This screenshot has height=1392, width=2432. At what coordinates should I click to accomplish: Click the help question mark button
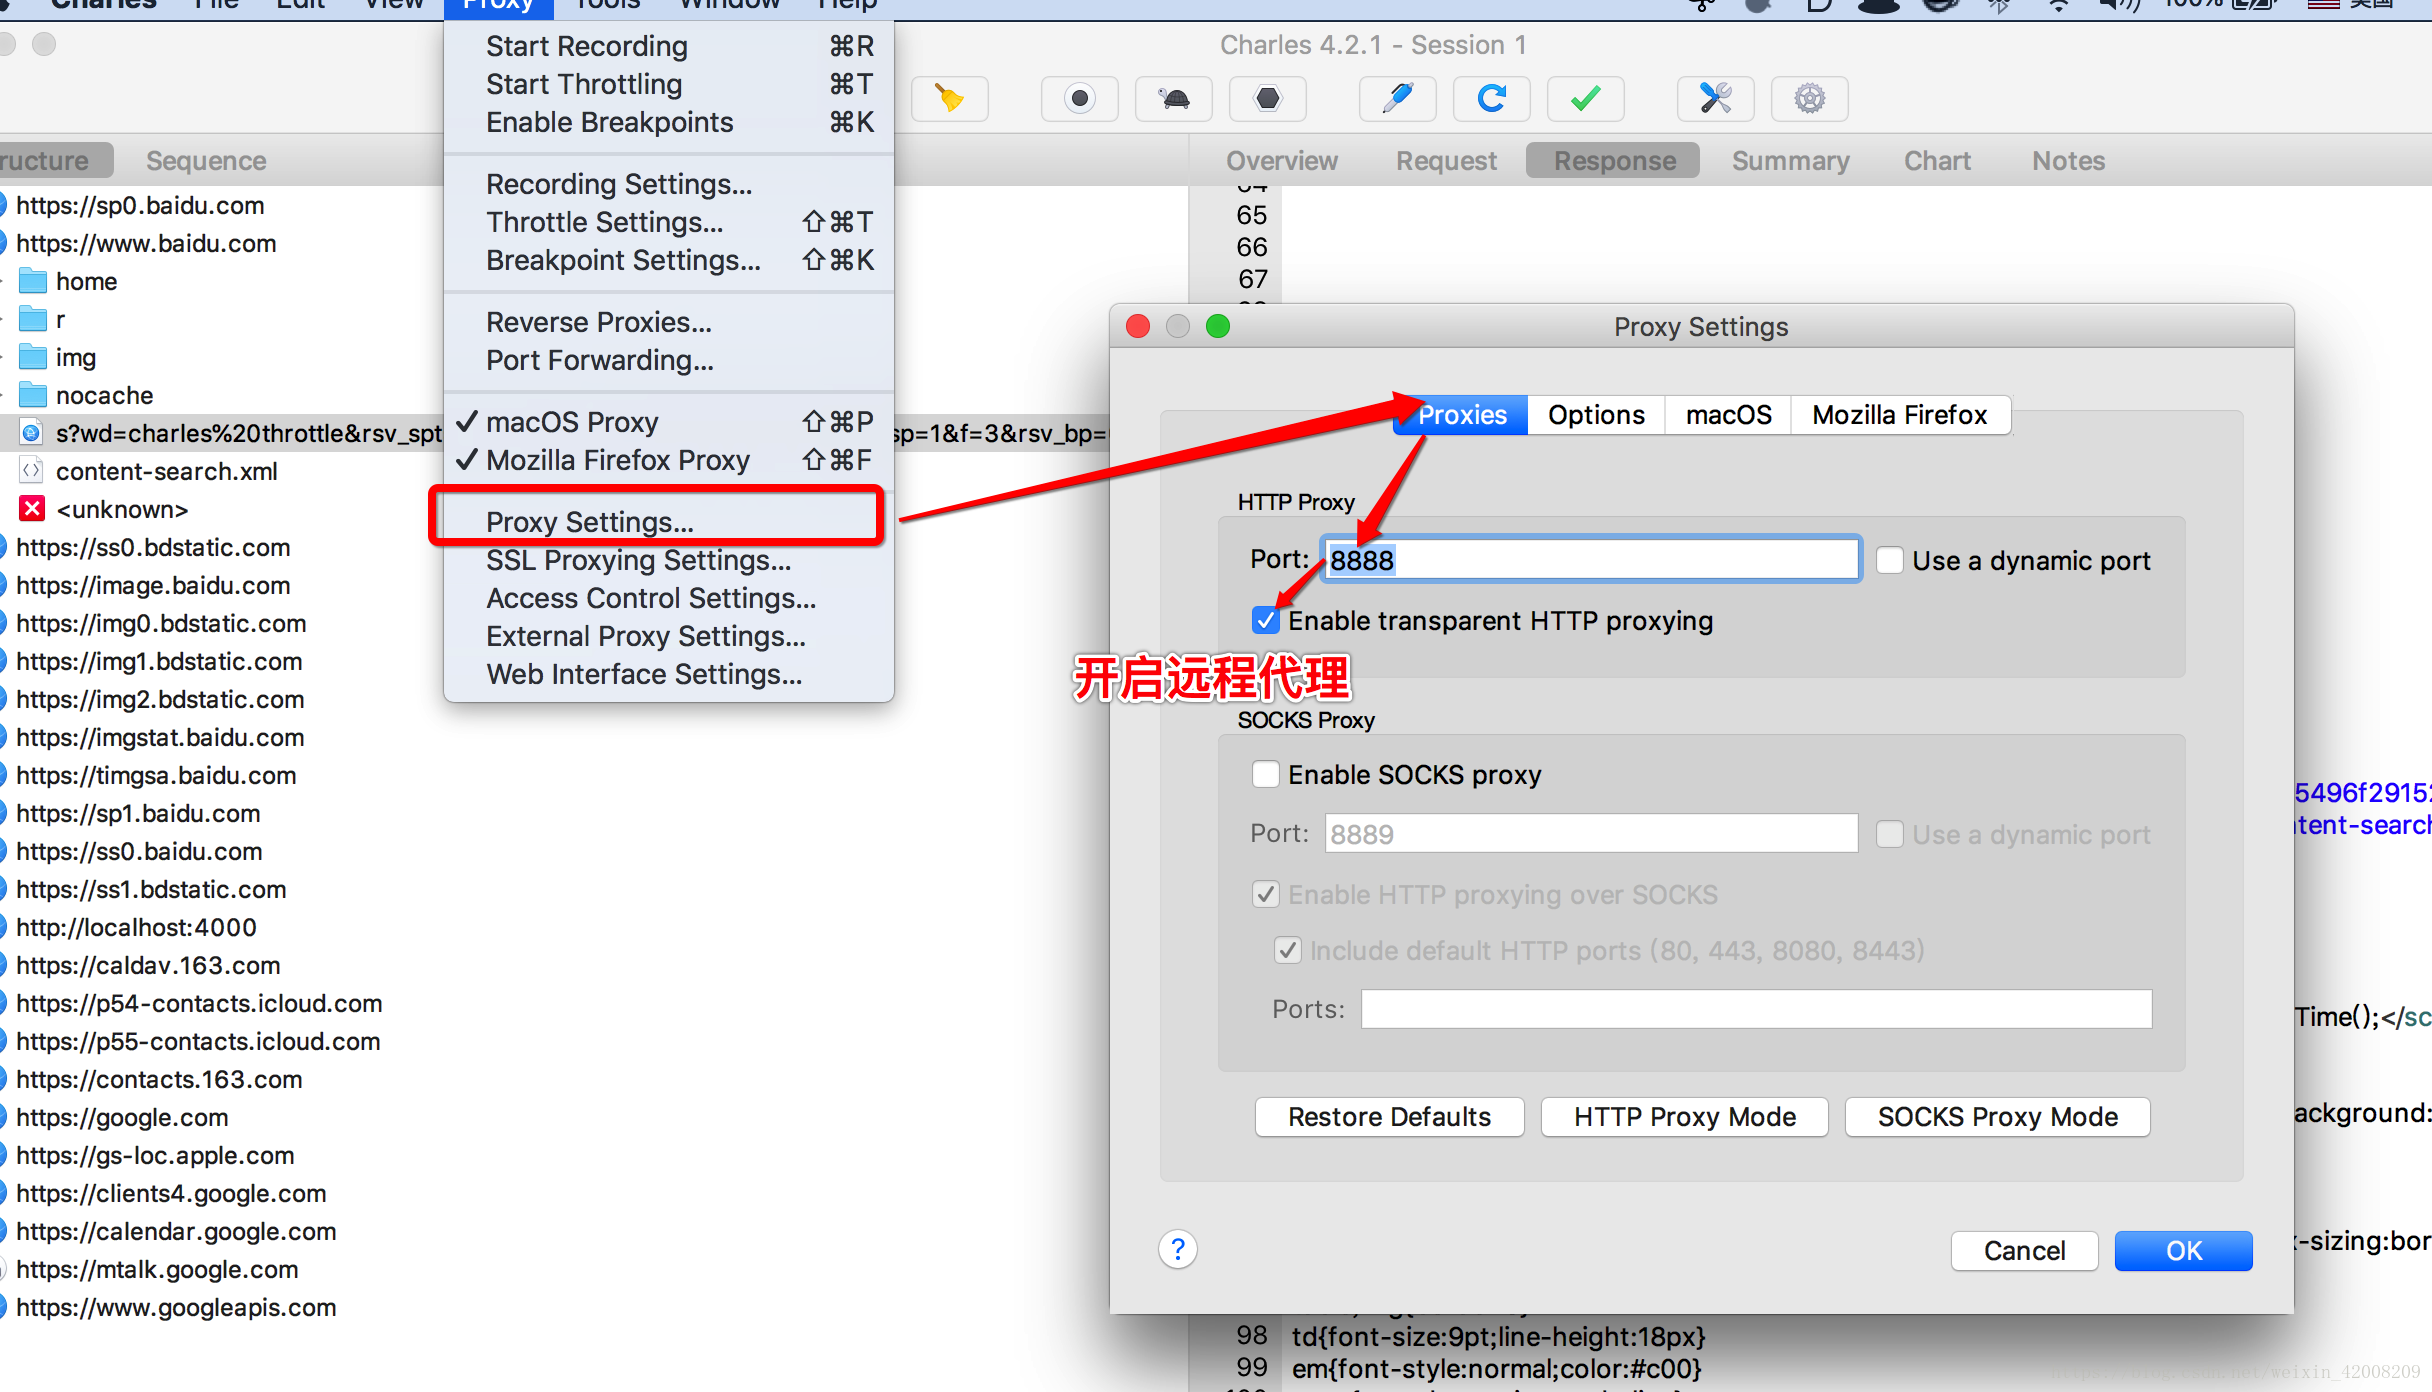[x=1178, y=1249]
